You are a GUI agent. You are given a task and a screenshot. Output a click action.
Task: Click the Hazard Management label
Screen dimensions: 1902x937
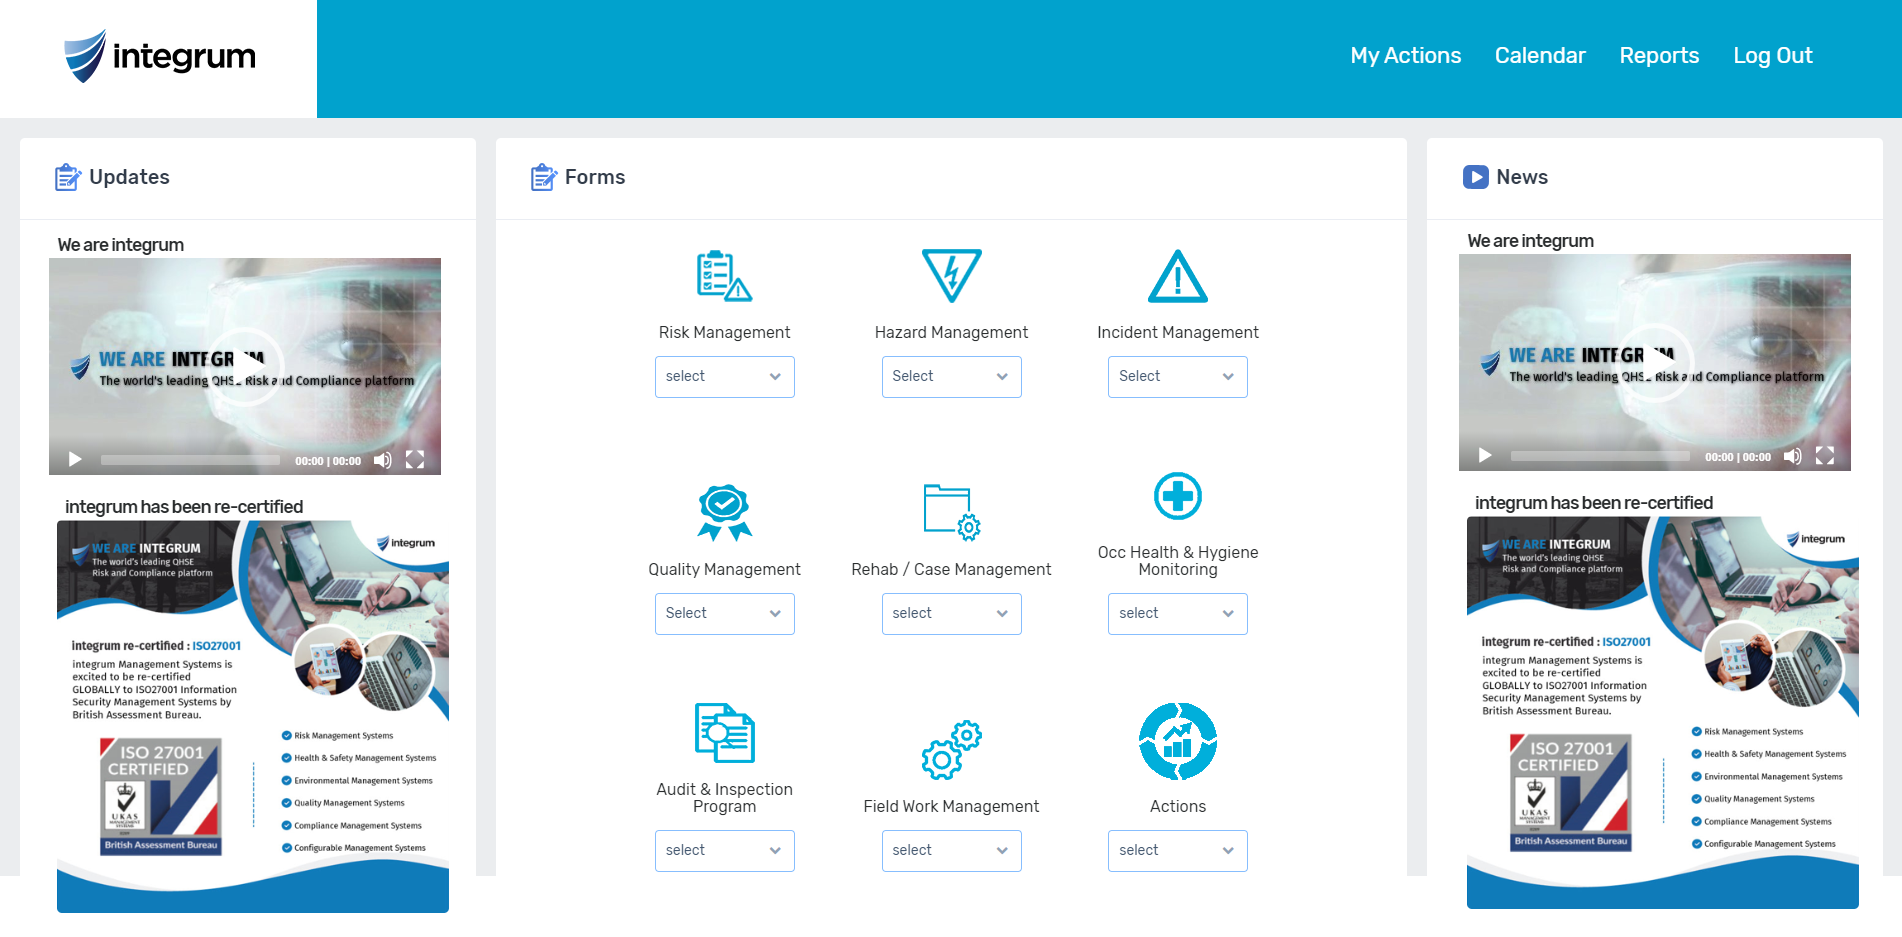click(951, 333)
